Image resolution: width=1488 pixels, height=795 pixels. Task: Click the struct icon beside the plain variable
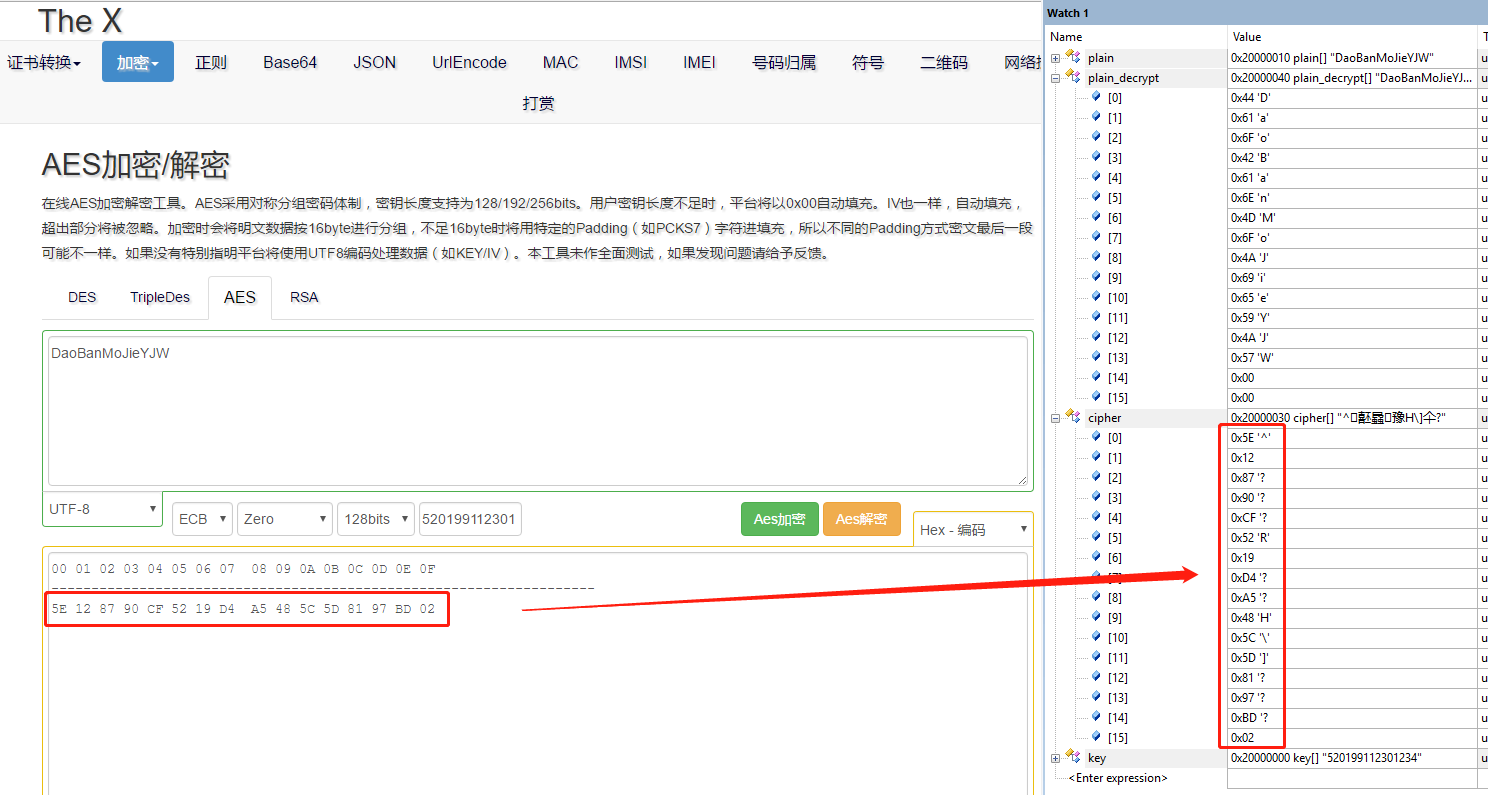click(1073, 57)
